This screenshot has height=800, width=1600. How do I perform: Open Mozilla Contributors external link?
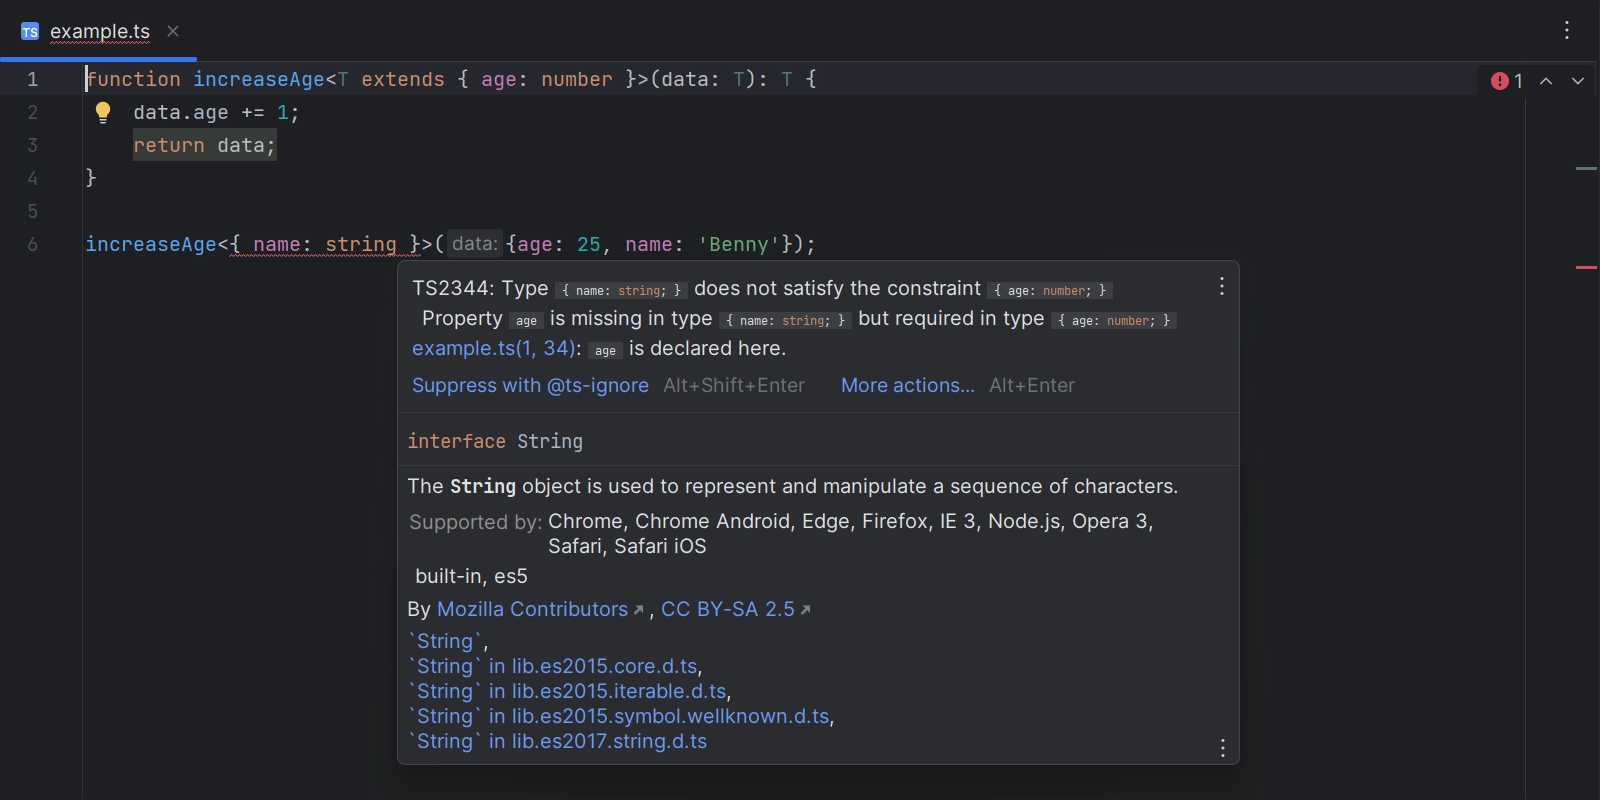540,609
